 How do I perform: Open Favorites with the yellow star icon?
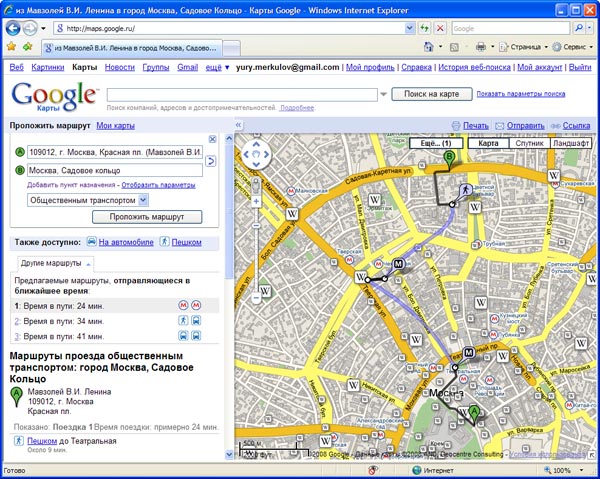11,47
